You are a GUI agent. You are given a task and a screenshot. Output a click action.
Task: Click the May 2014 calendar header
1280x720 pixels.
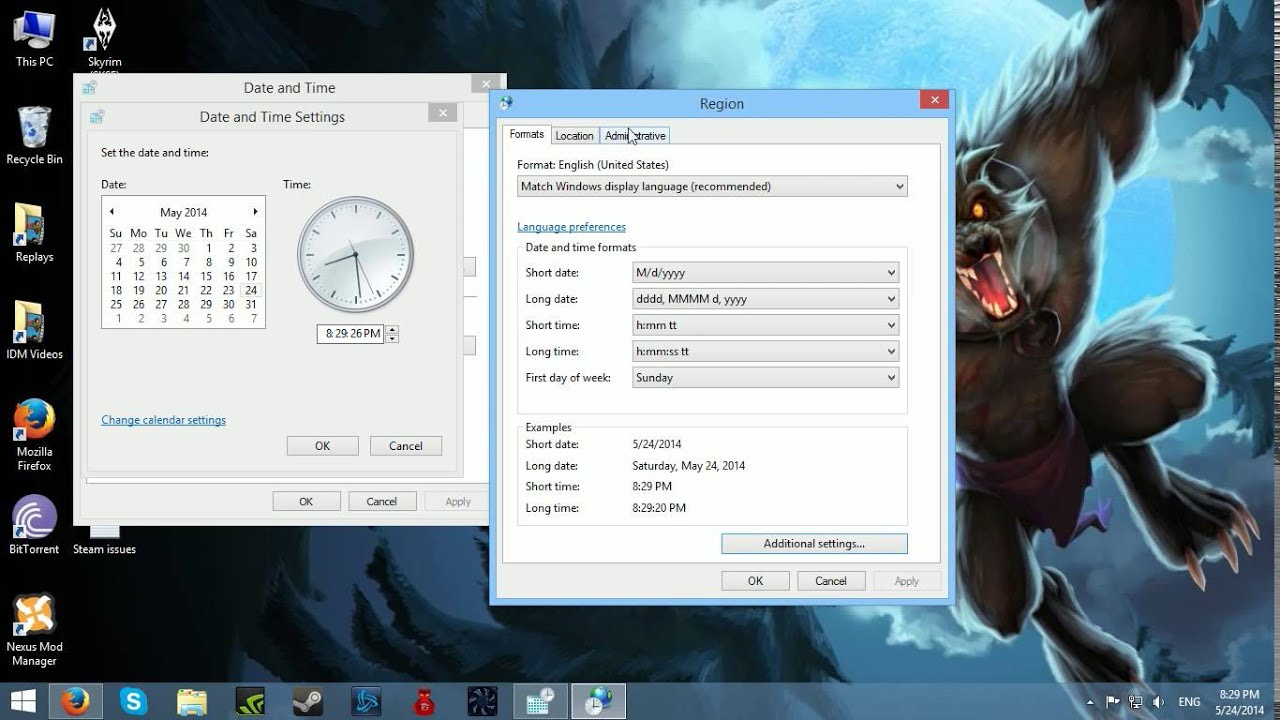coord(184,212)
